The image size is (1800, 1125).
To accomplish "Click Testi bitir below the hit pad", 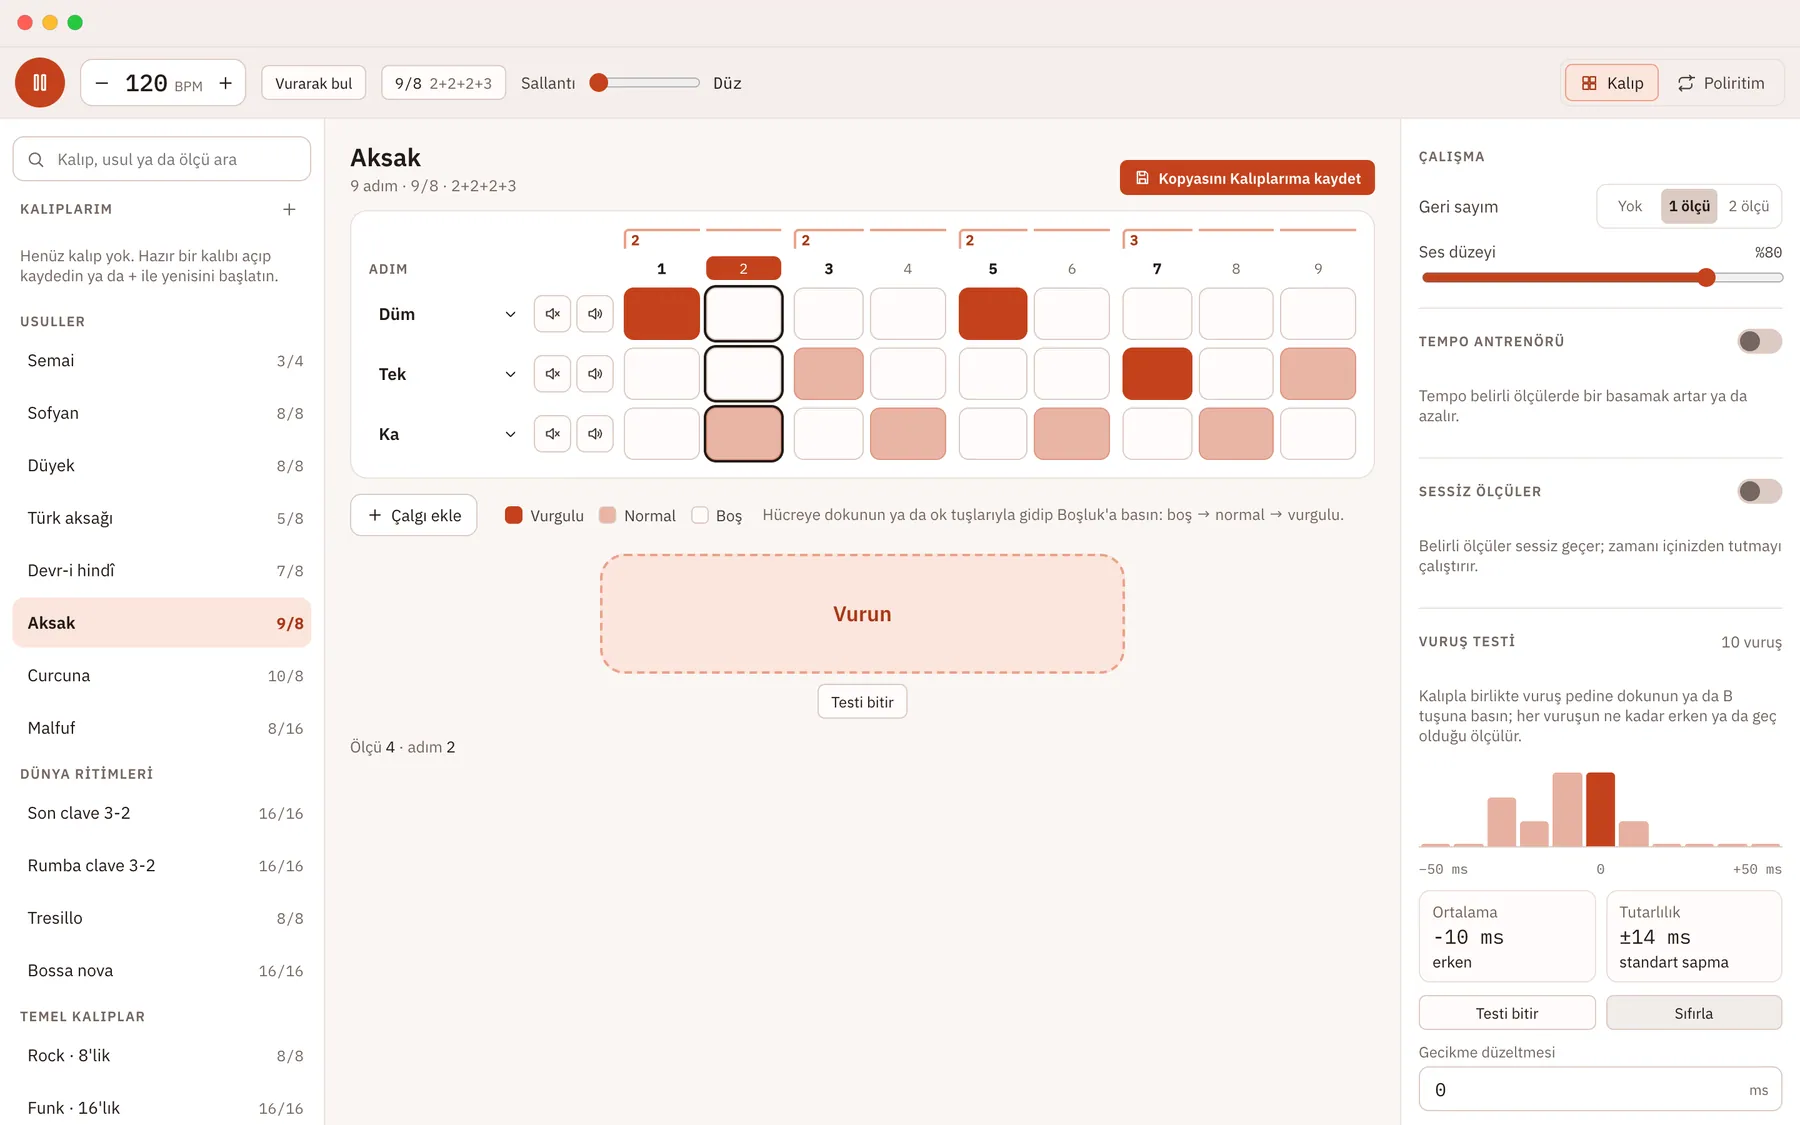I will (862, 702).
